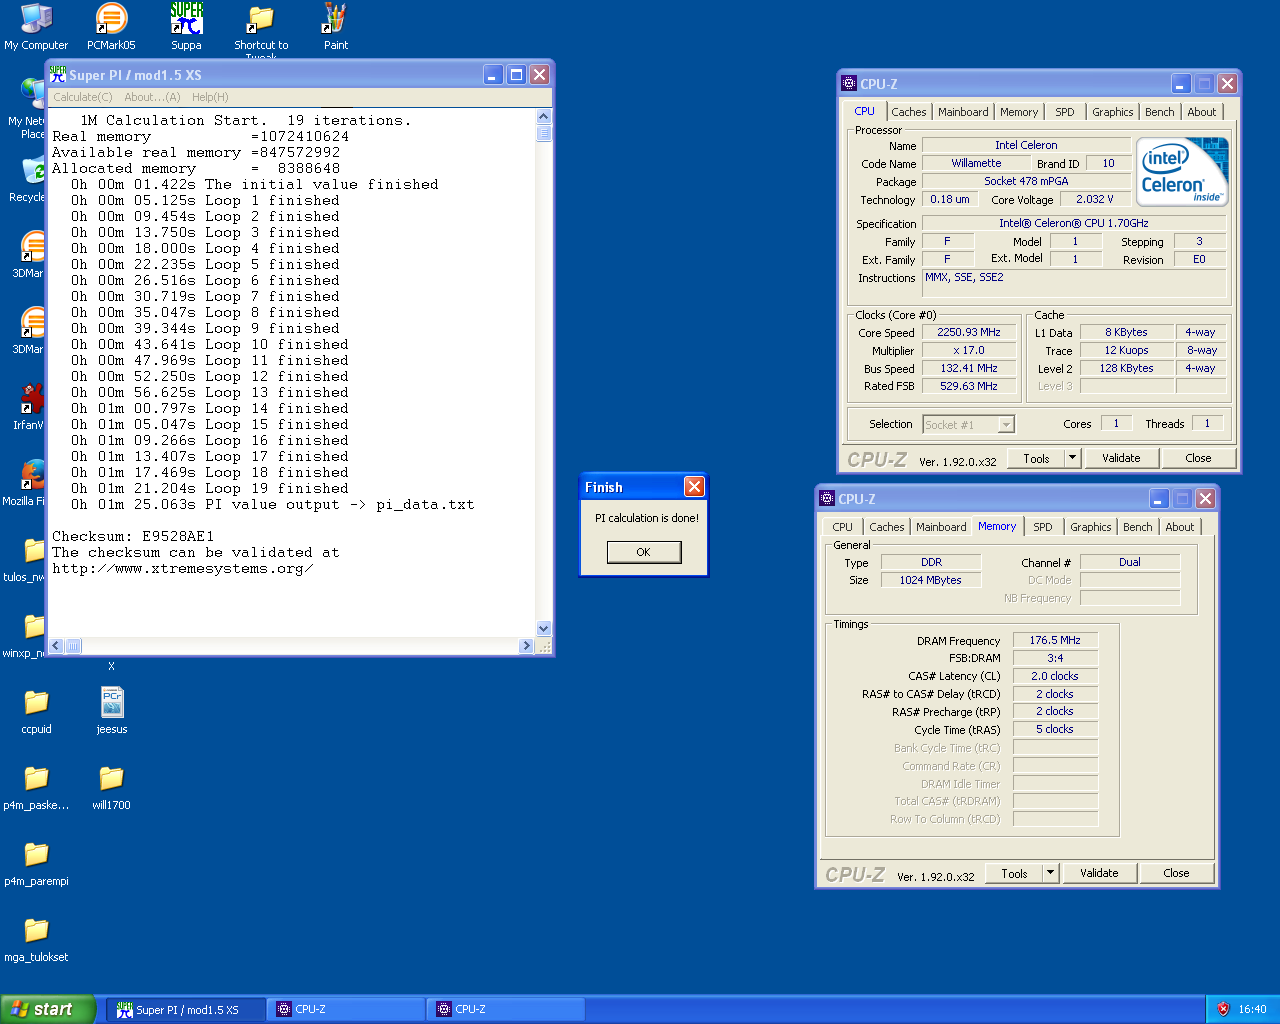Click Super PI horizontal scrollbar right arrow
Screen dimensions: 1280x1024
tap(527, 646)
